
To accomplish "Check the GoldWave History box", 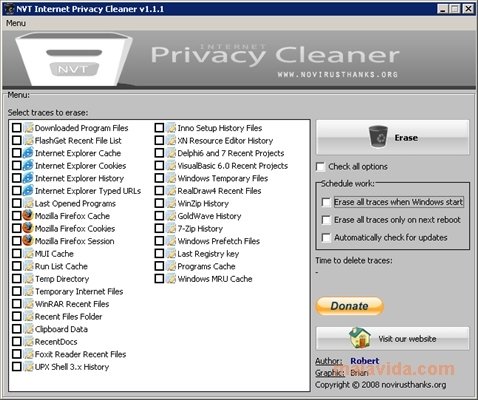I will (159, 216).
